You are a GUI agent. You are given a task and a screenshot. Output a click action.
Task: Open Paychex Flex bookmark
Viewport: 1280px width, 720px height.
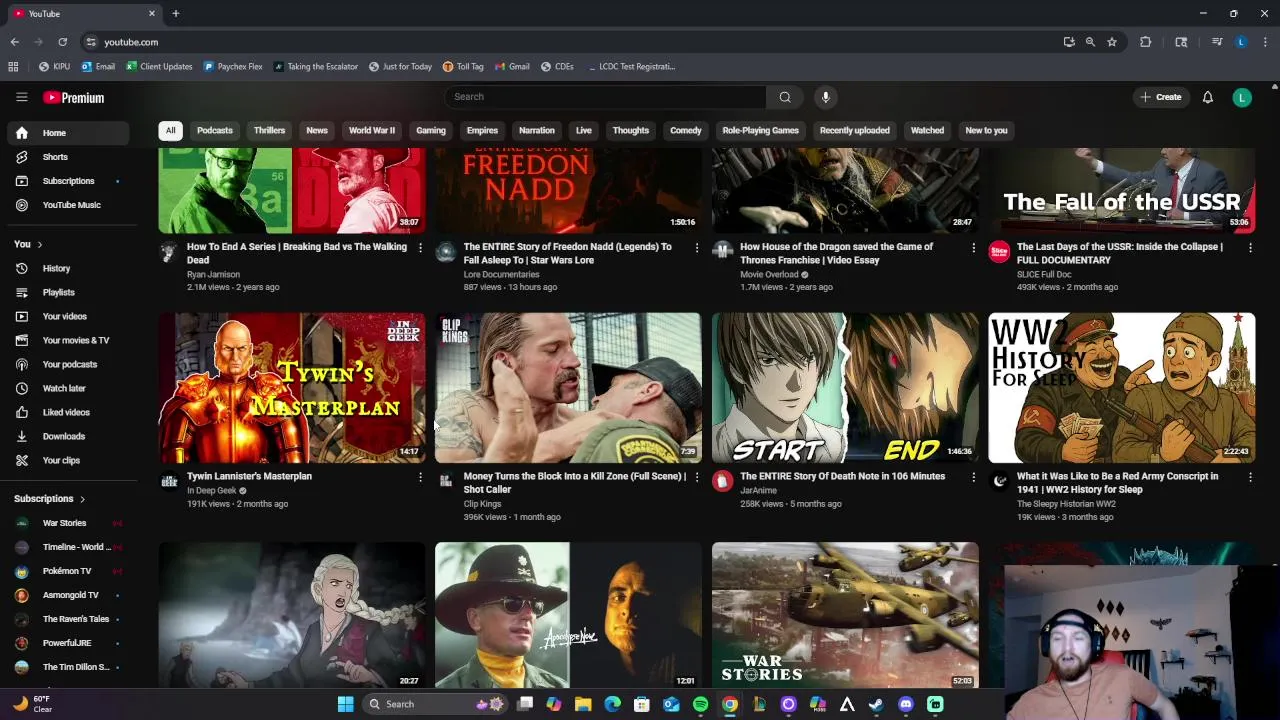click(233, 67)
